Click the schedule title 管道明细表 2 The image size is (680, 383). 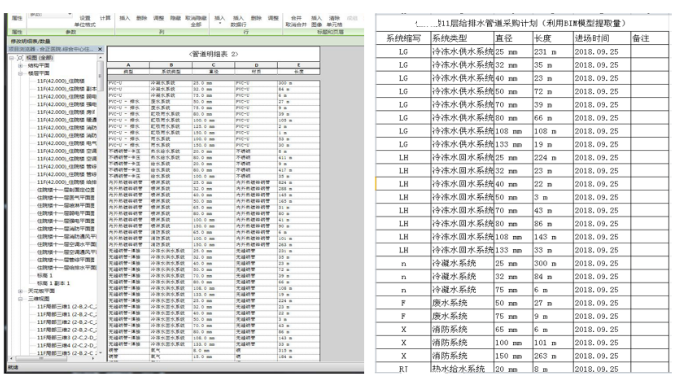tap(213, 54)
